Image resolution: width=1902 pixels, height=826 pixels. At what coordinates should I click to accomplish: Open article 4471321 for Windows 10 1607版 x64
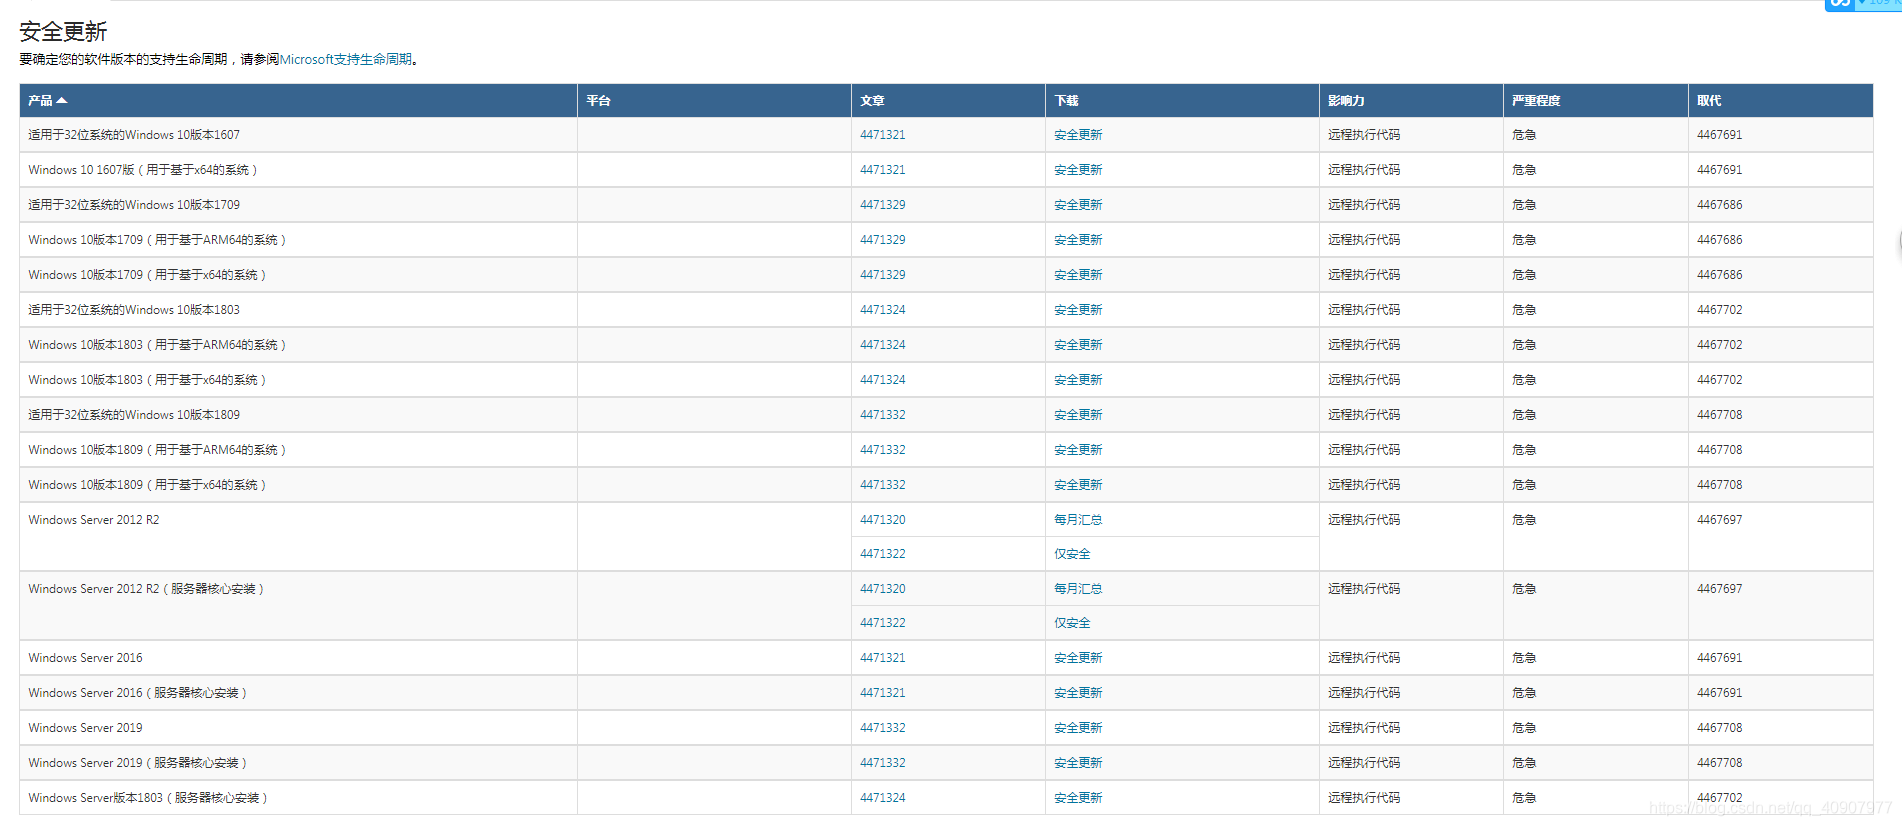point(883,170)
